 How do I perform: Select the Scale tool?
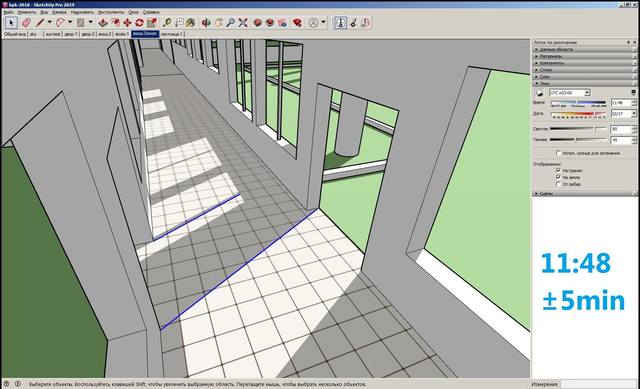[152, 23]
